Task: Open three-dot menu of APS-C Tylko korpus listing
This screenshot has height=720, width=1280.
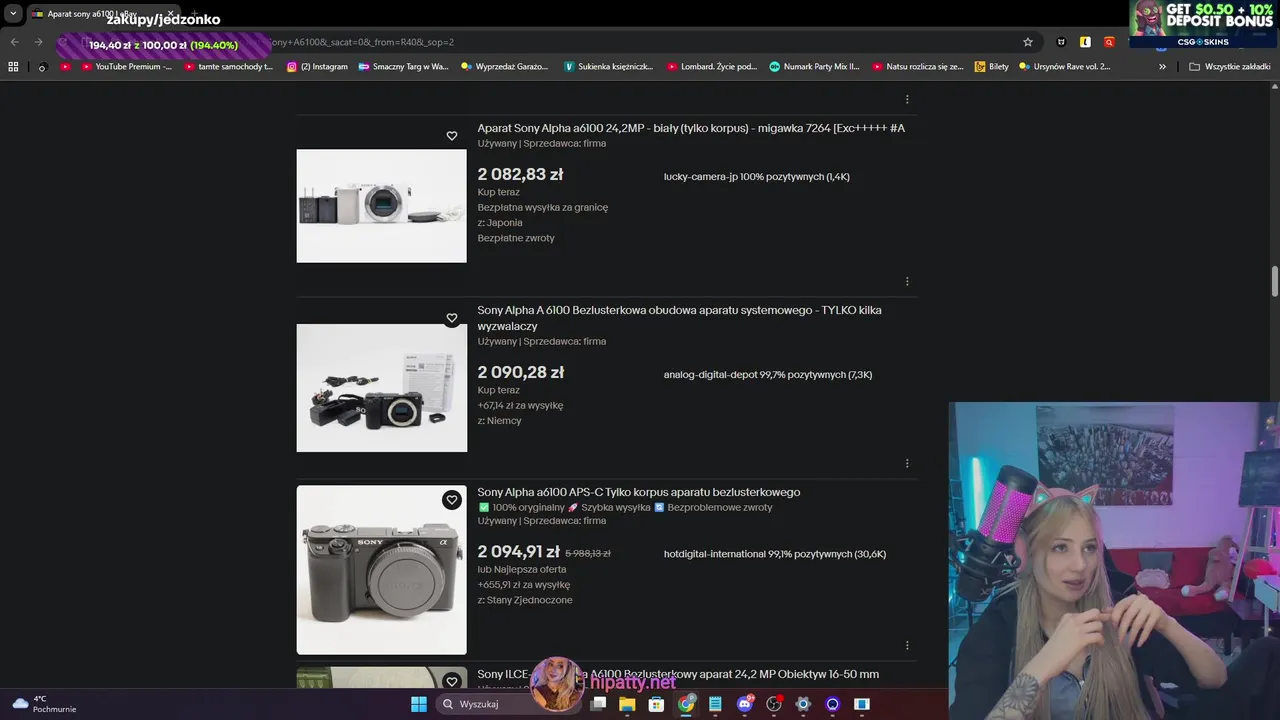Action: 907,646
